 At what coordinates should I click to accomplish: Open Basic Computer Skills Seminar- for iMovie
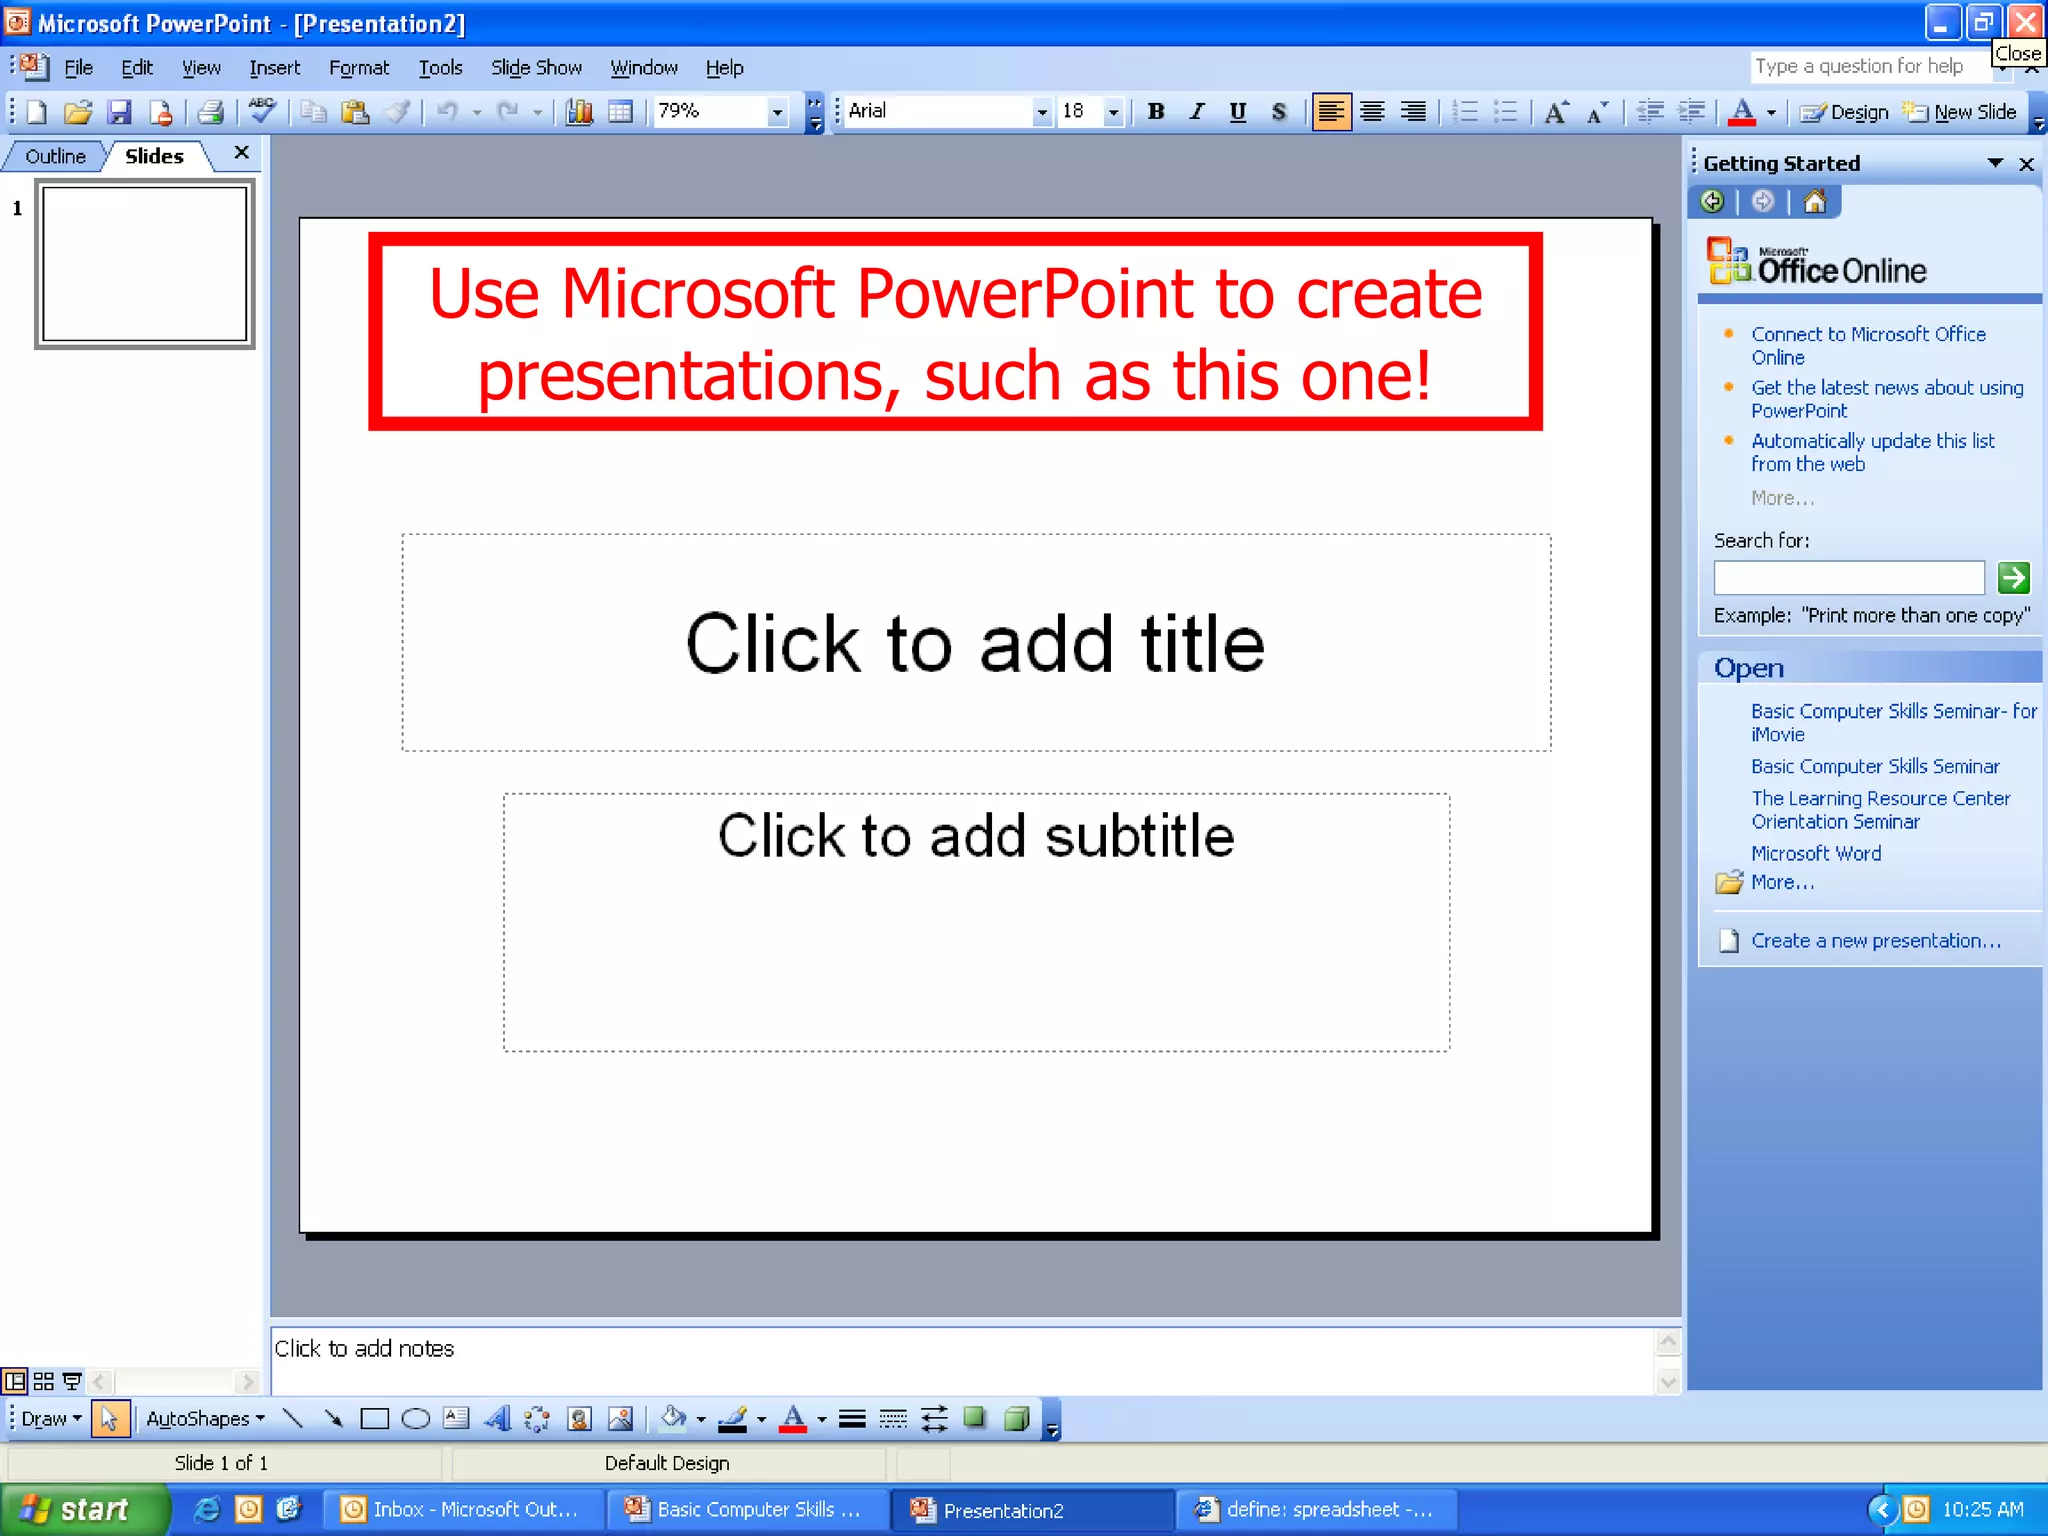click(1893, 722)
